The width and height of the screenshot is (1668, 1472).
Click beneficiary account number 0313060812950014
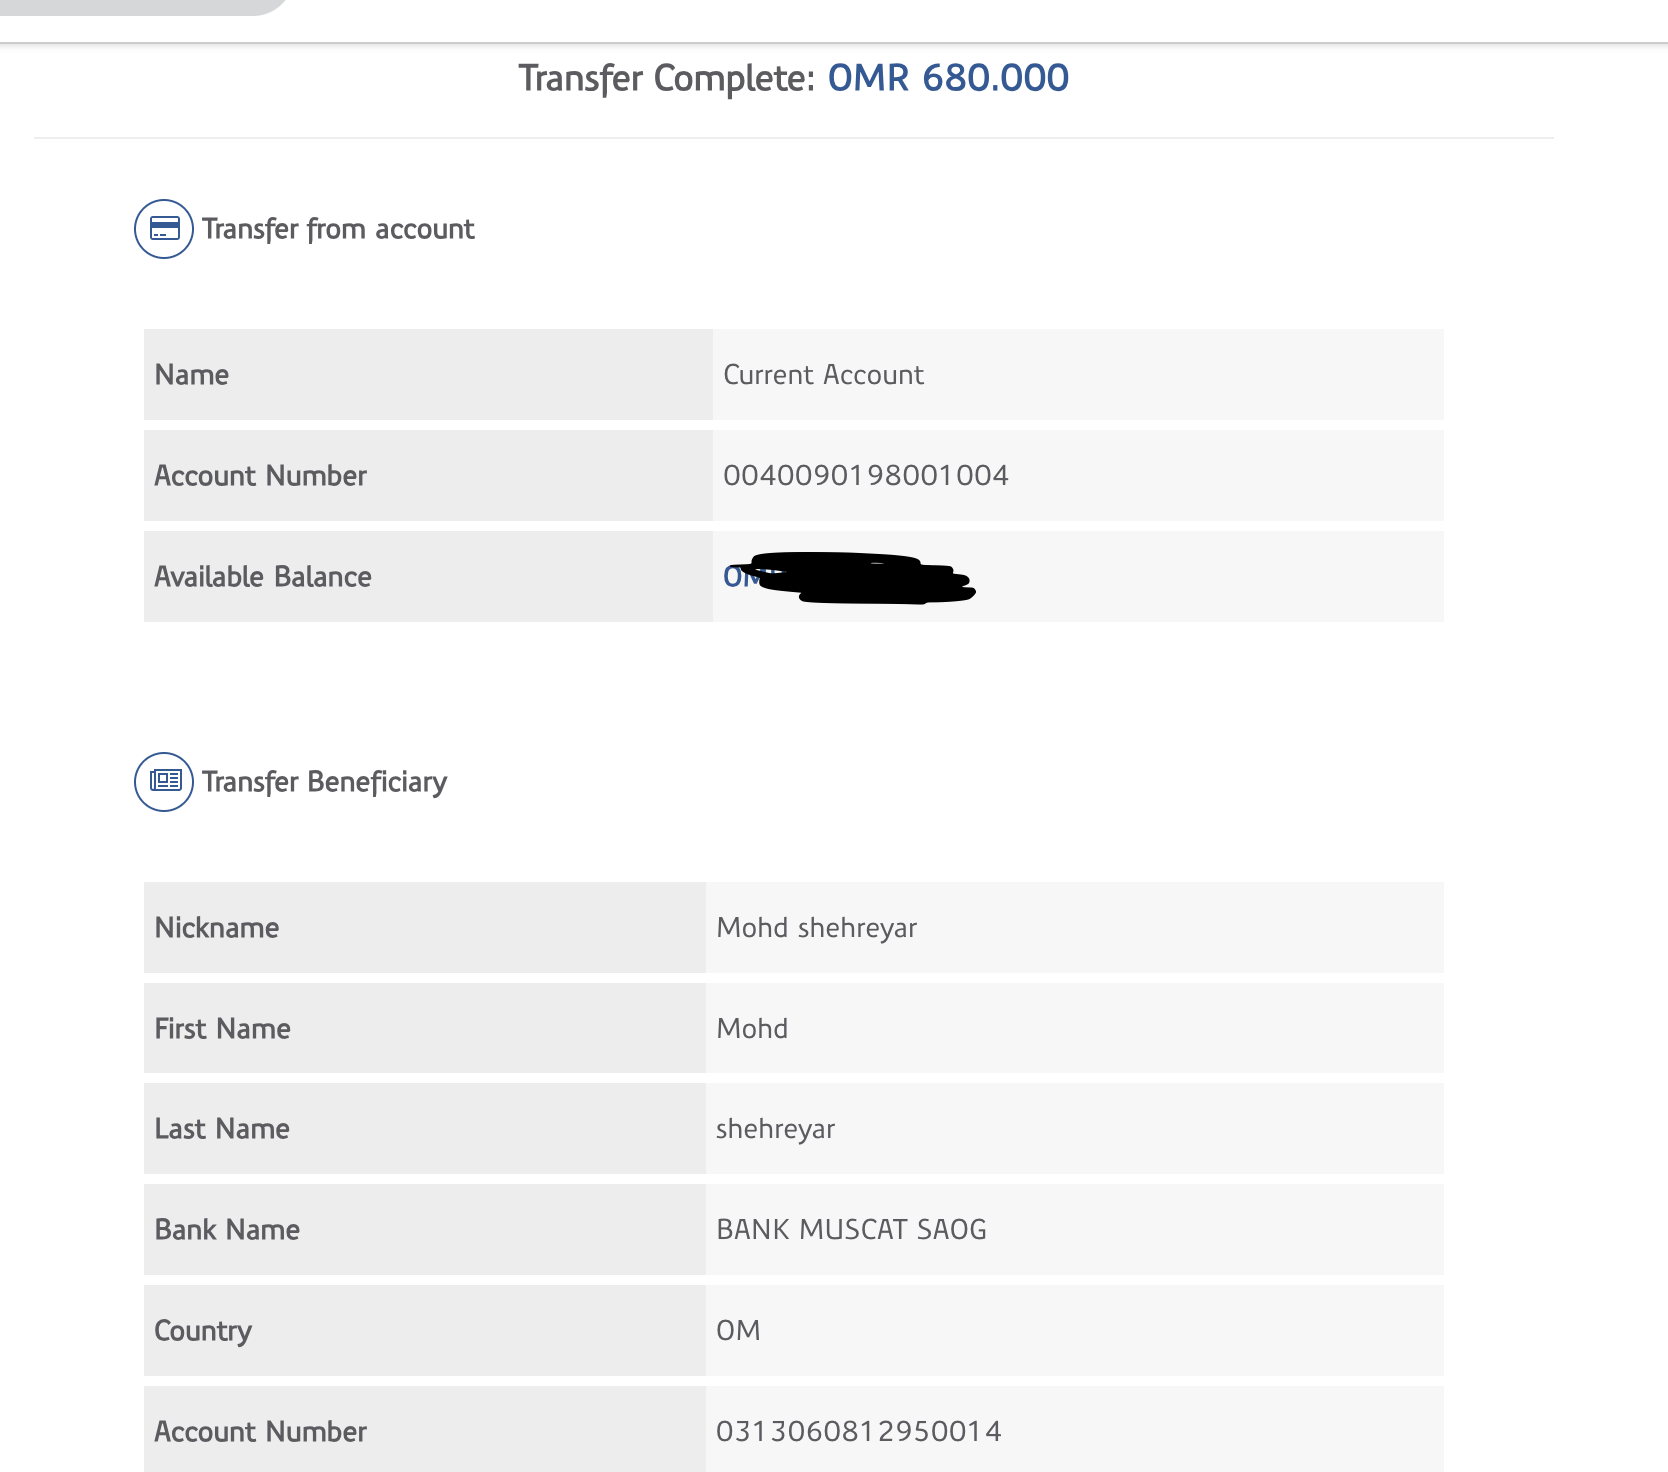click(858, 1432)
